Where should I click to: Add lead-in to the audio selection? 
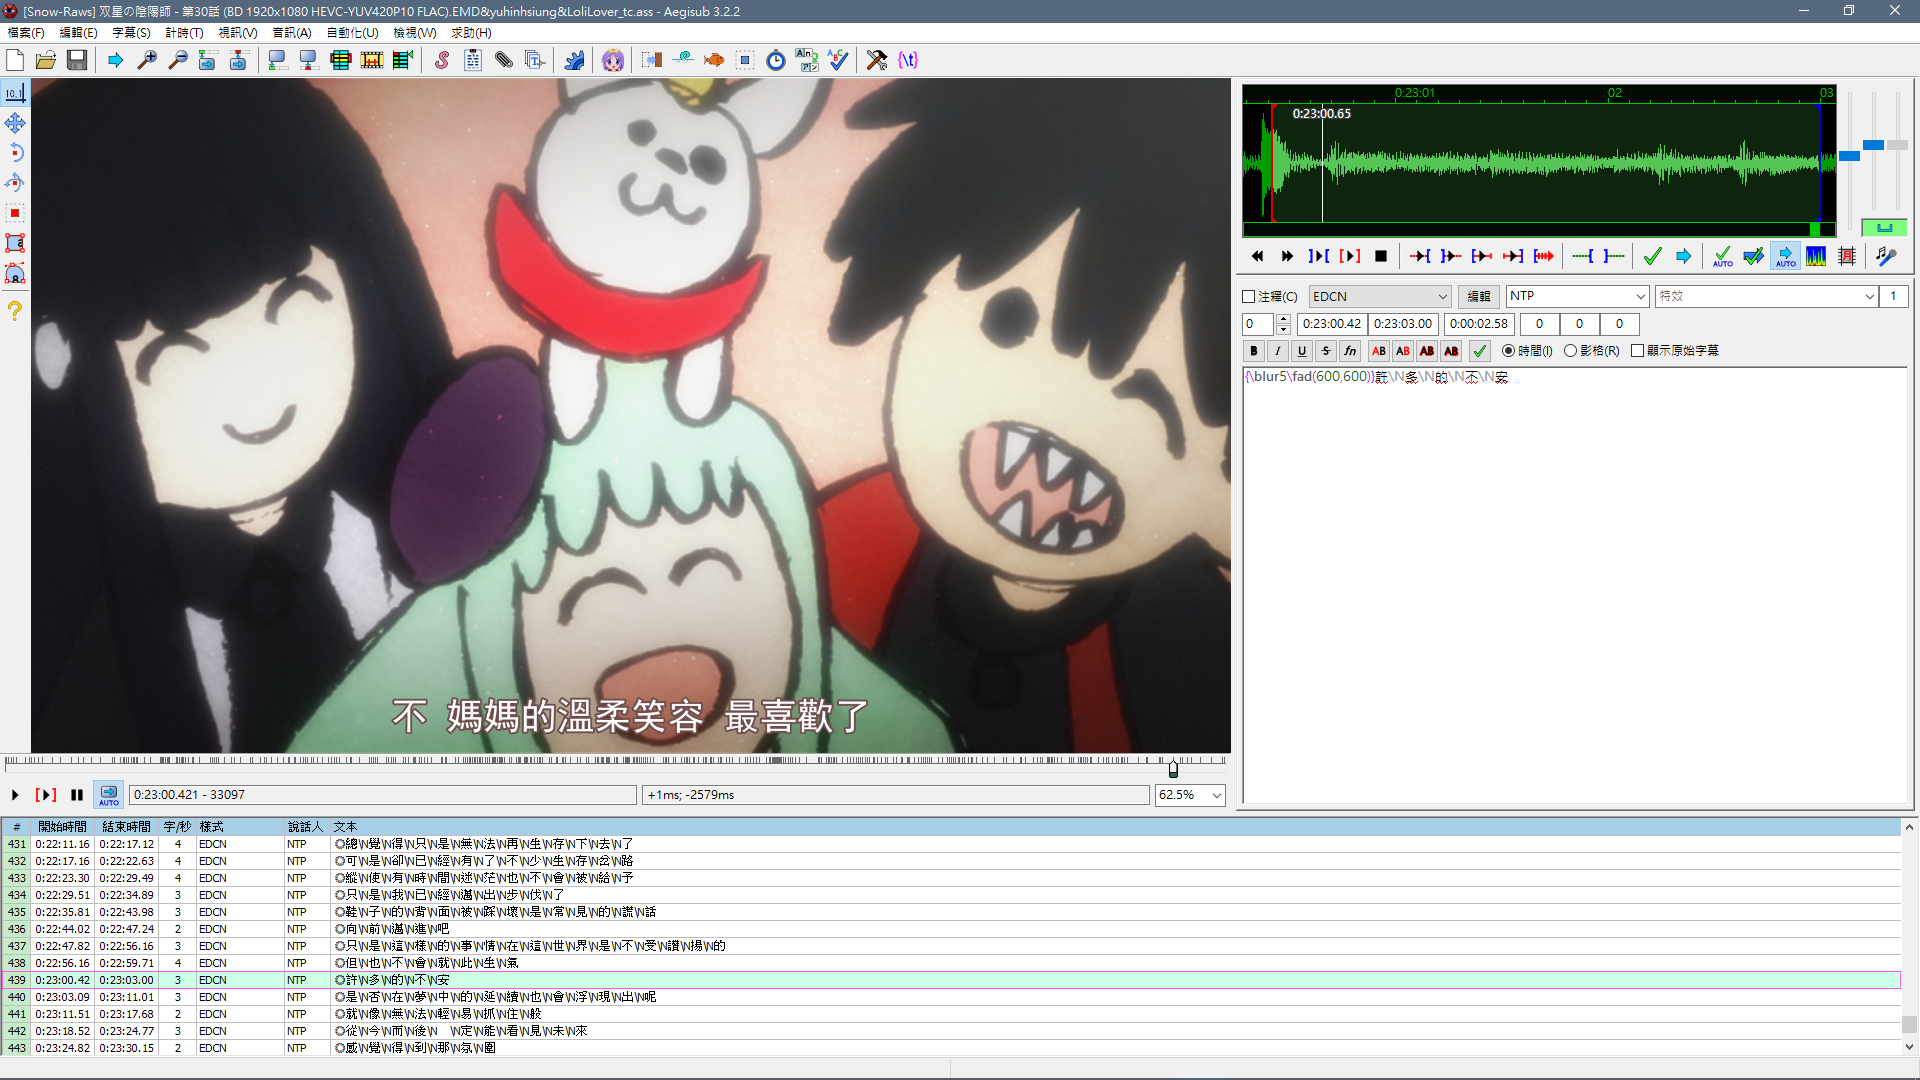pyautogui.click(x=1583, y=257)
